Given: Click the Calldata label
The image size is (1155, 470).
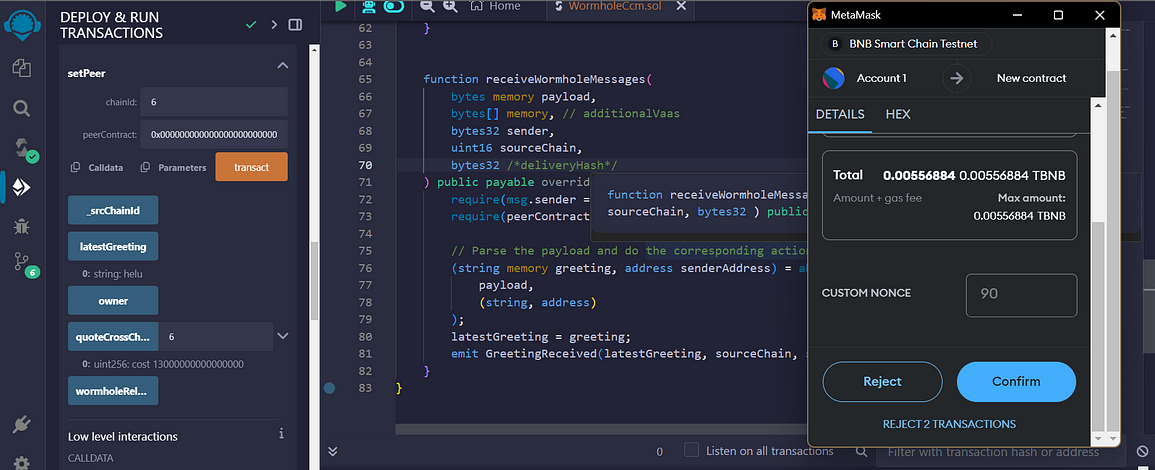Looking at the screenshot, I should pyautogui.click(x=106, y=167).
